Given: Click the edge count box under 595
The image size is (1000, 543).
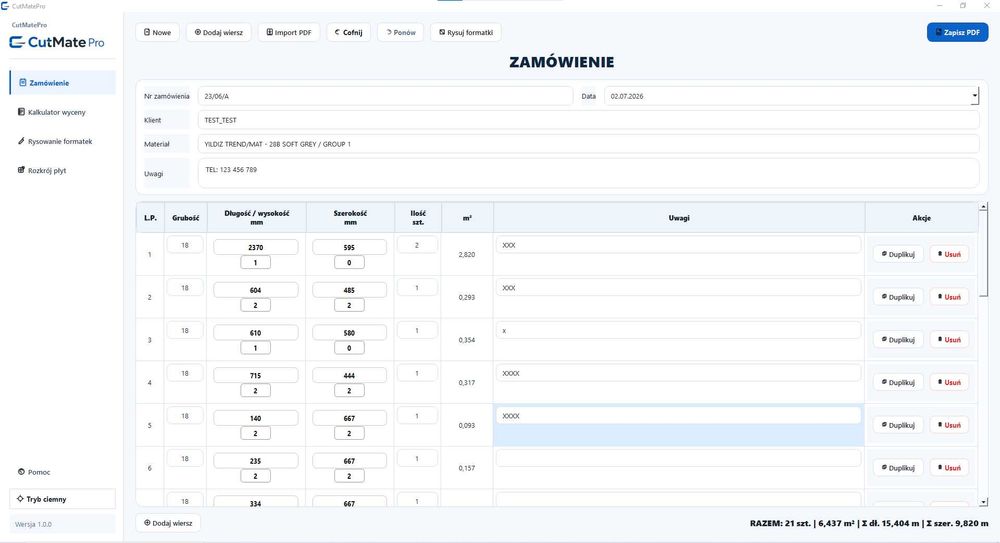Looking at the screenshot, I should tap(349, 262).
